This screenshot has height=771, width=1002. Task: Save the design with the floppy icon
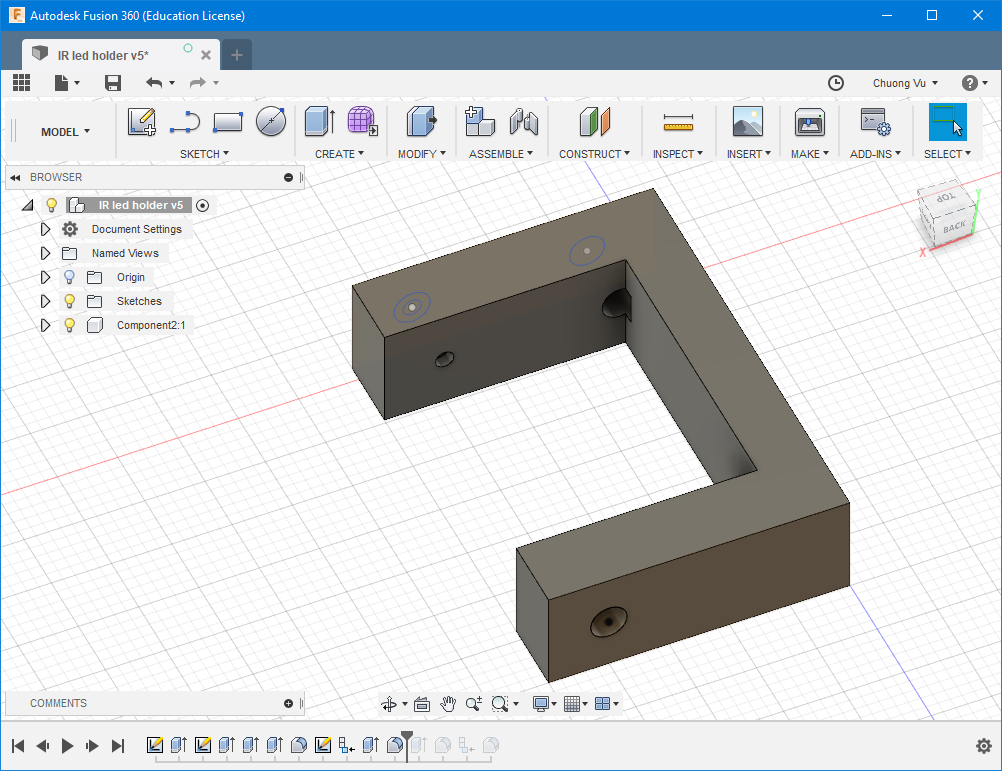(112, 82)
